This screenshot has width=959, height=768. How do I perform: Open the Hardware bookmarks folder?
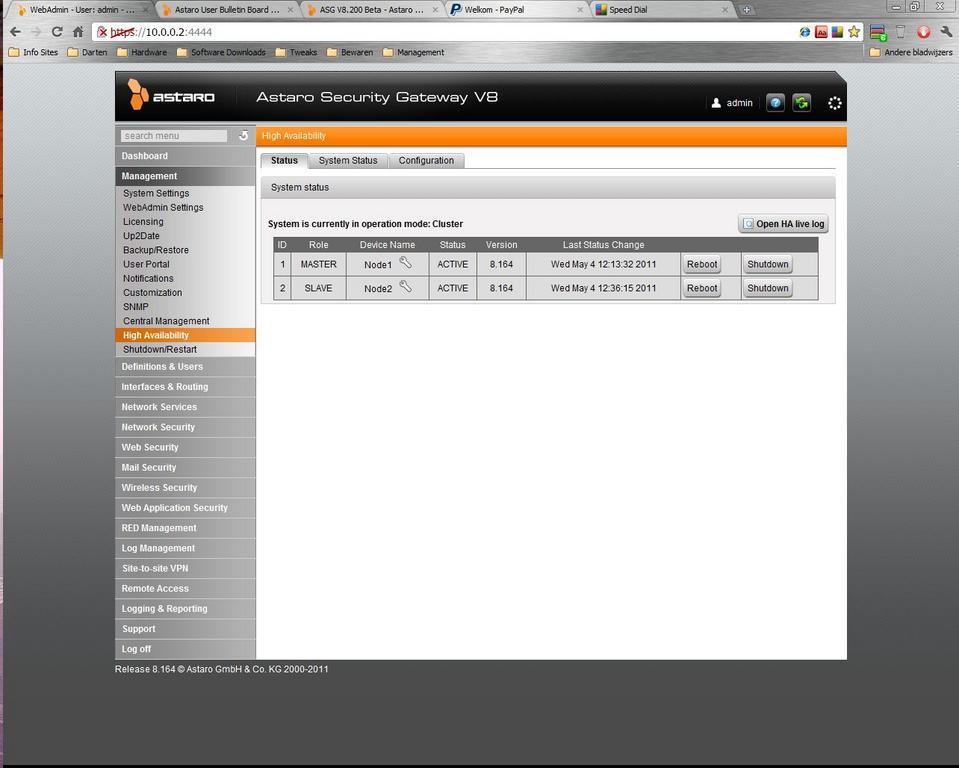click(142, 53)
